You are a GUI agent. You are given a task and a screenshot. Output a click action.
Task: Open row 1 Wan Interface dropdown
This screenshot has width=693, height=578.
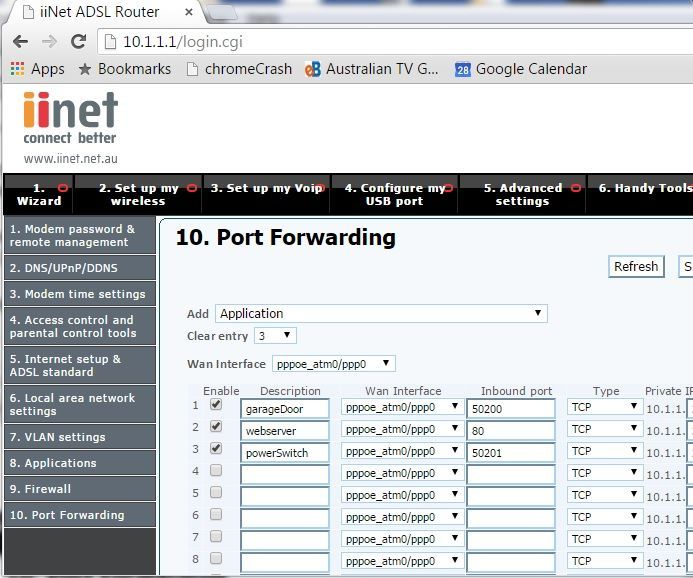(402, 407)
